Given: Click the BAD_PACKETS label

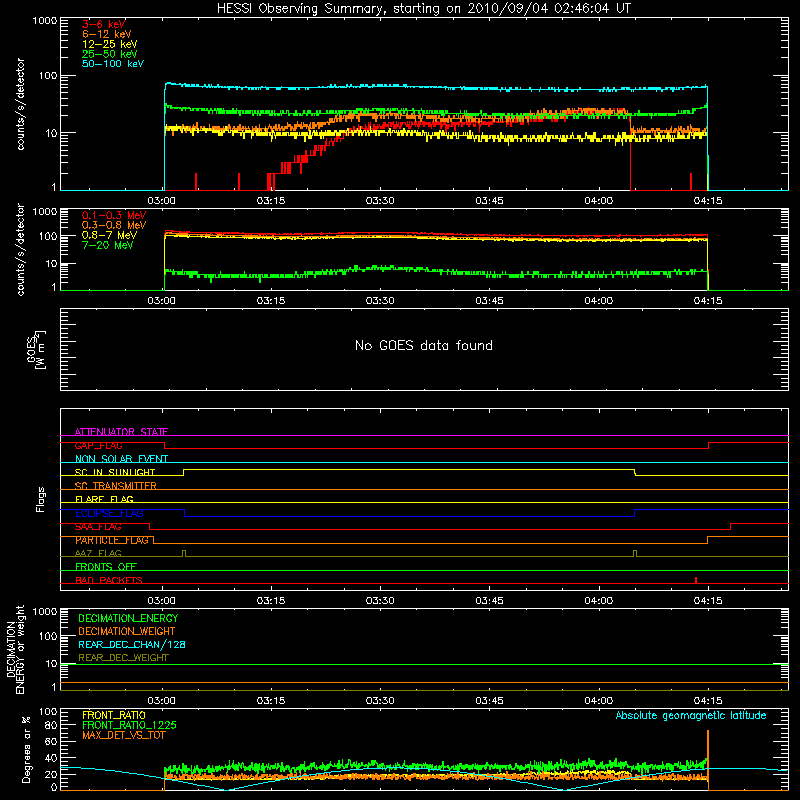Looking at the screenshot, I should [x=109, y=580].
